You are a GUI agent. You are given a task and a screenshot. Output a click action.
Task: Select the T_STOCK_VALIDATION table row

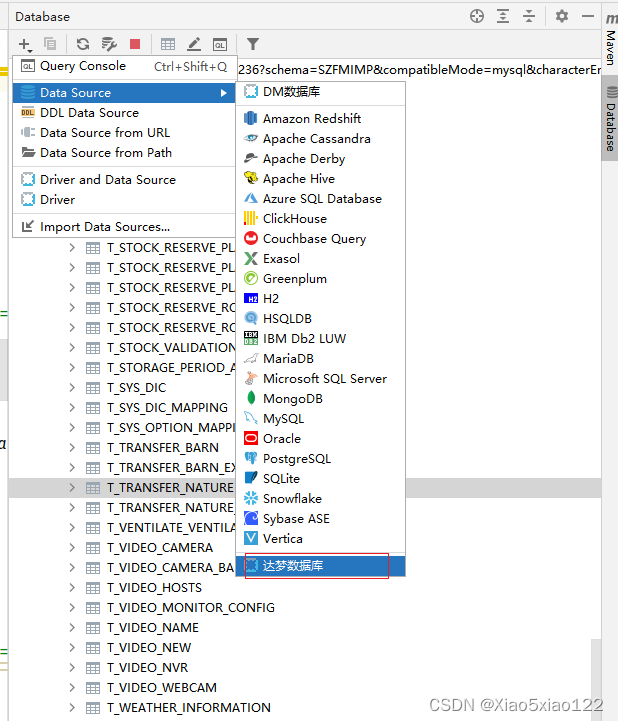171,348
